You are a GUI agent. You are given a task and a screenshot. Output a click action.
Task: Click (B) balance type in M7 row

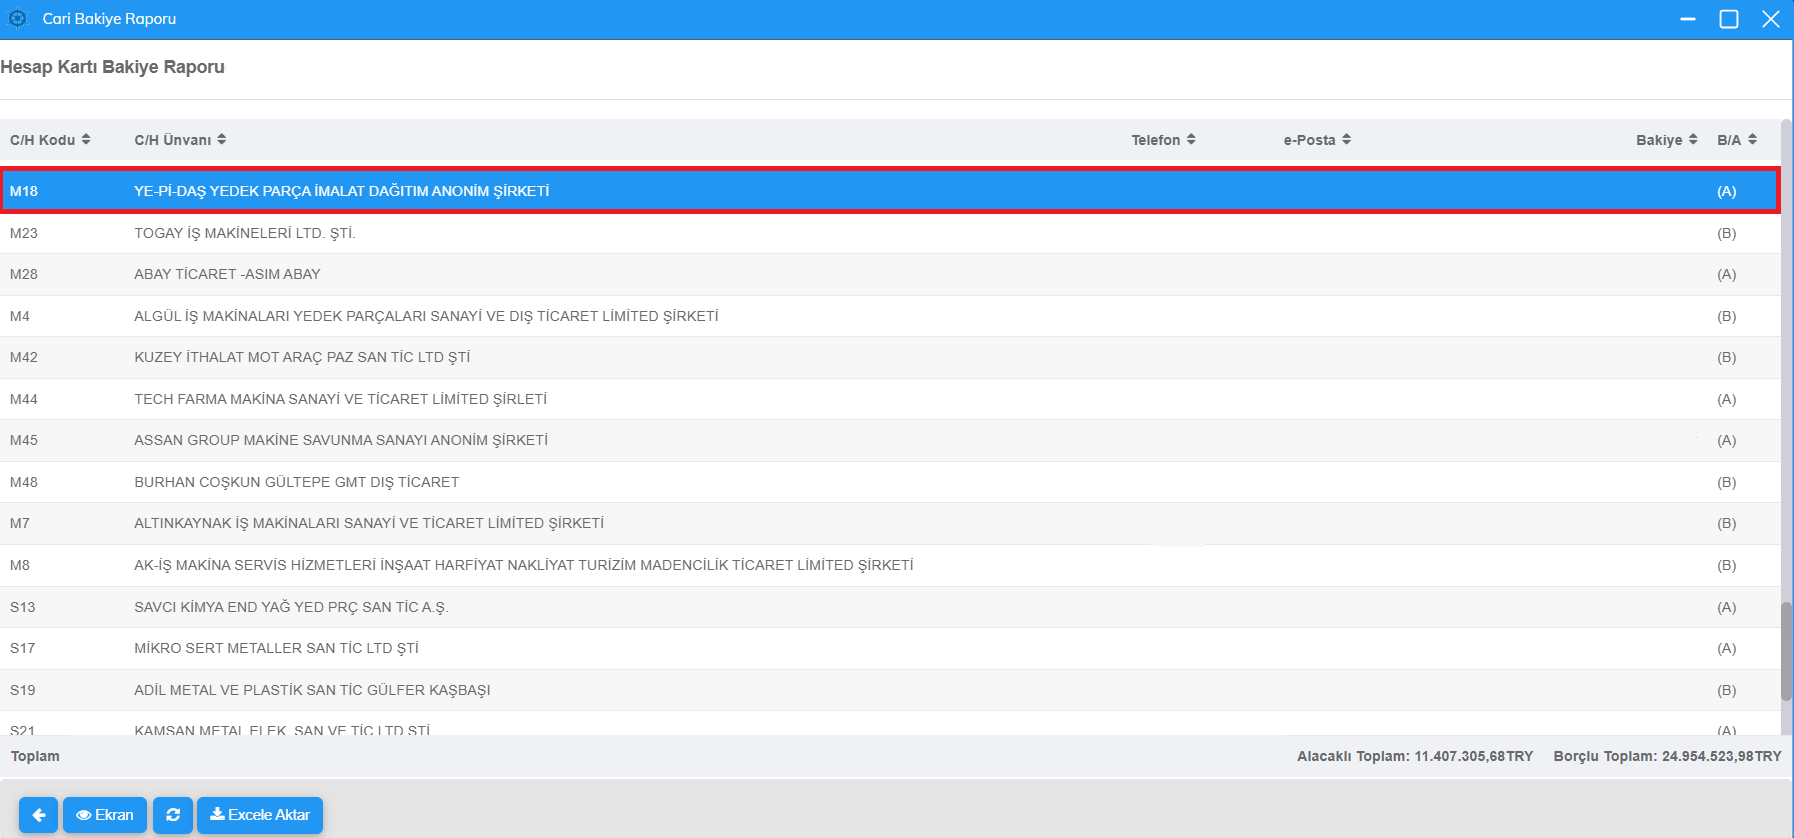pos(1727,523)
